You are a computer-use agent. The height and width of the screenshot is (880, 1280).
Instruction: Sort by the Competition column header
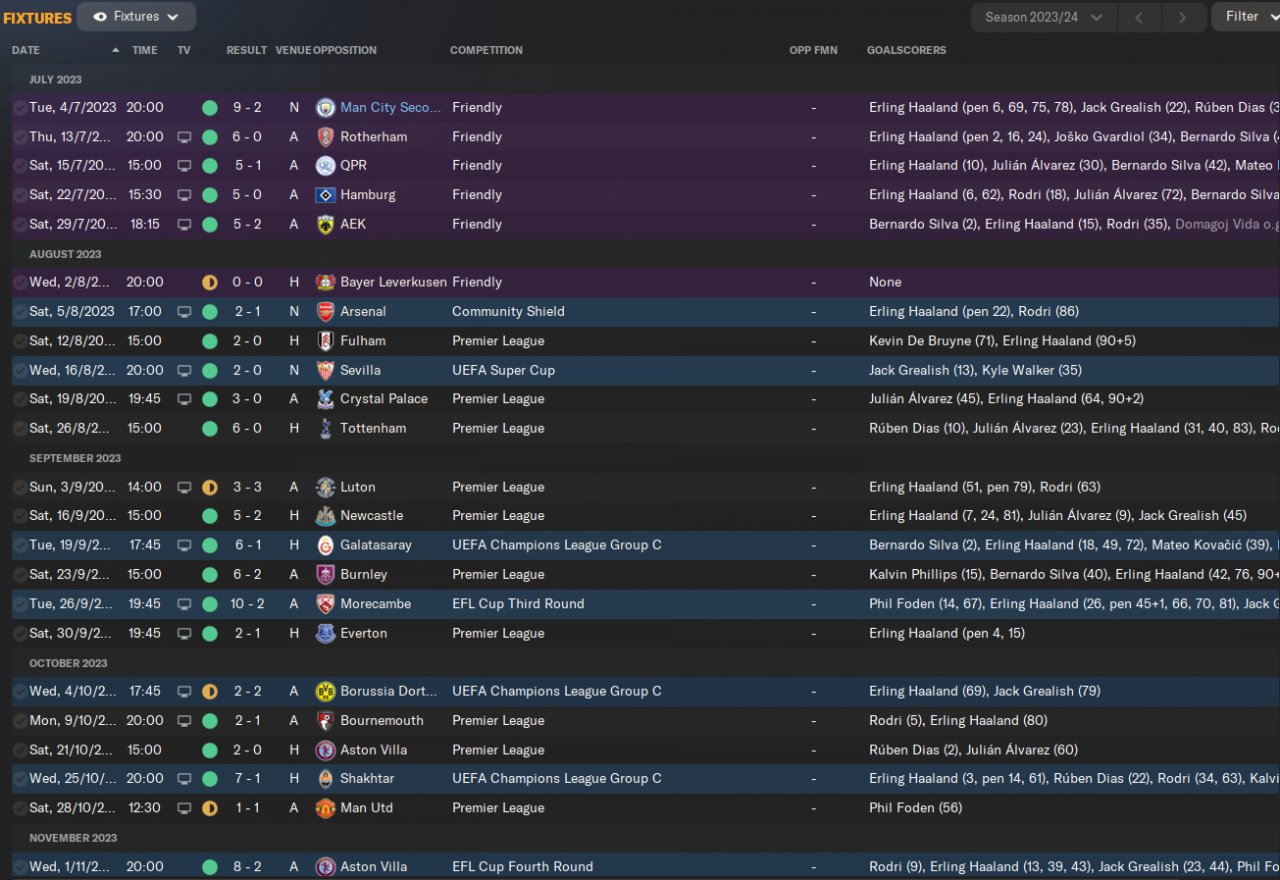point(486,50)
